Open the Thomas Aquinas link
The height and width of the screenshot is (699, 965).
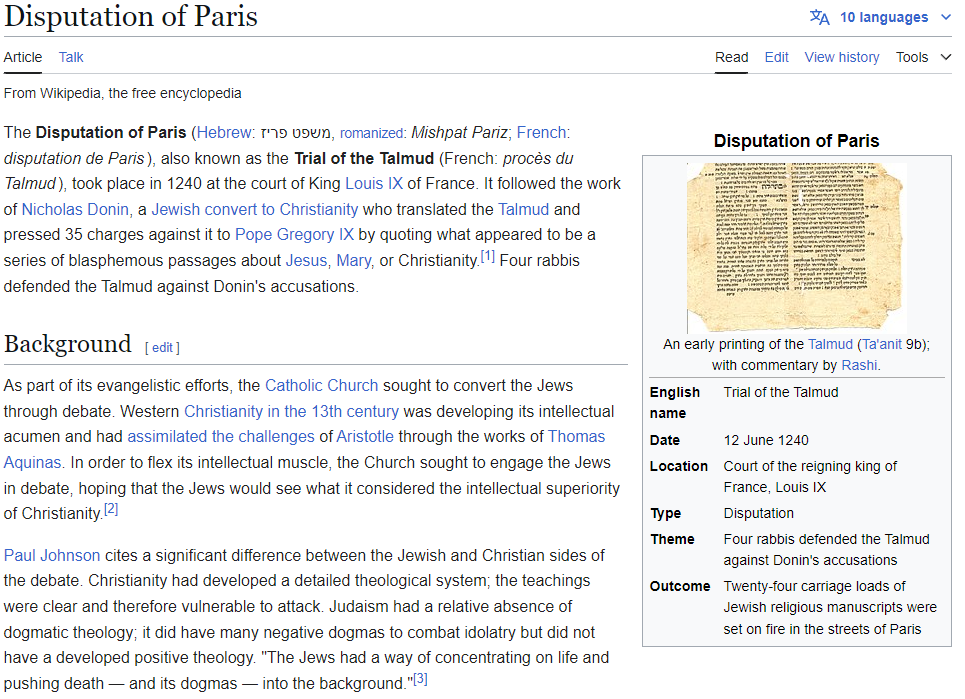tap(576, 436)
